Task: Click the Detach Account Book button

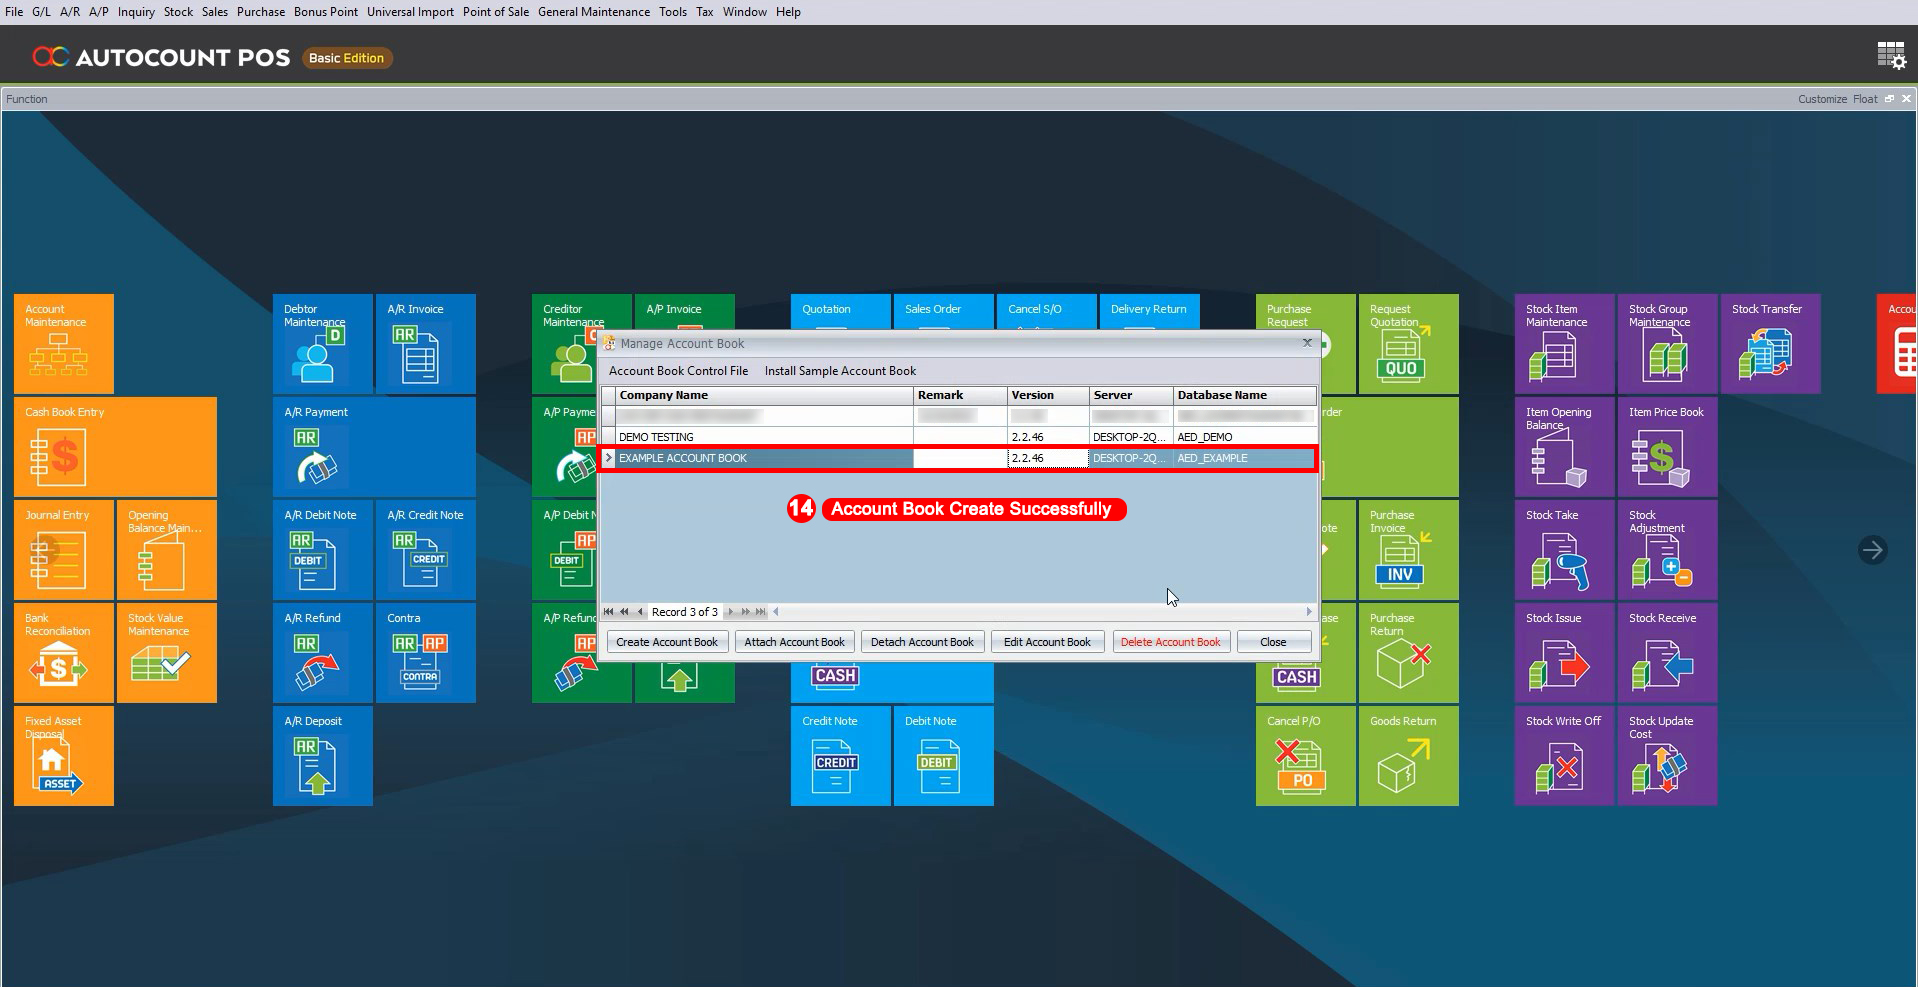Action: [x=922, y=642]
